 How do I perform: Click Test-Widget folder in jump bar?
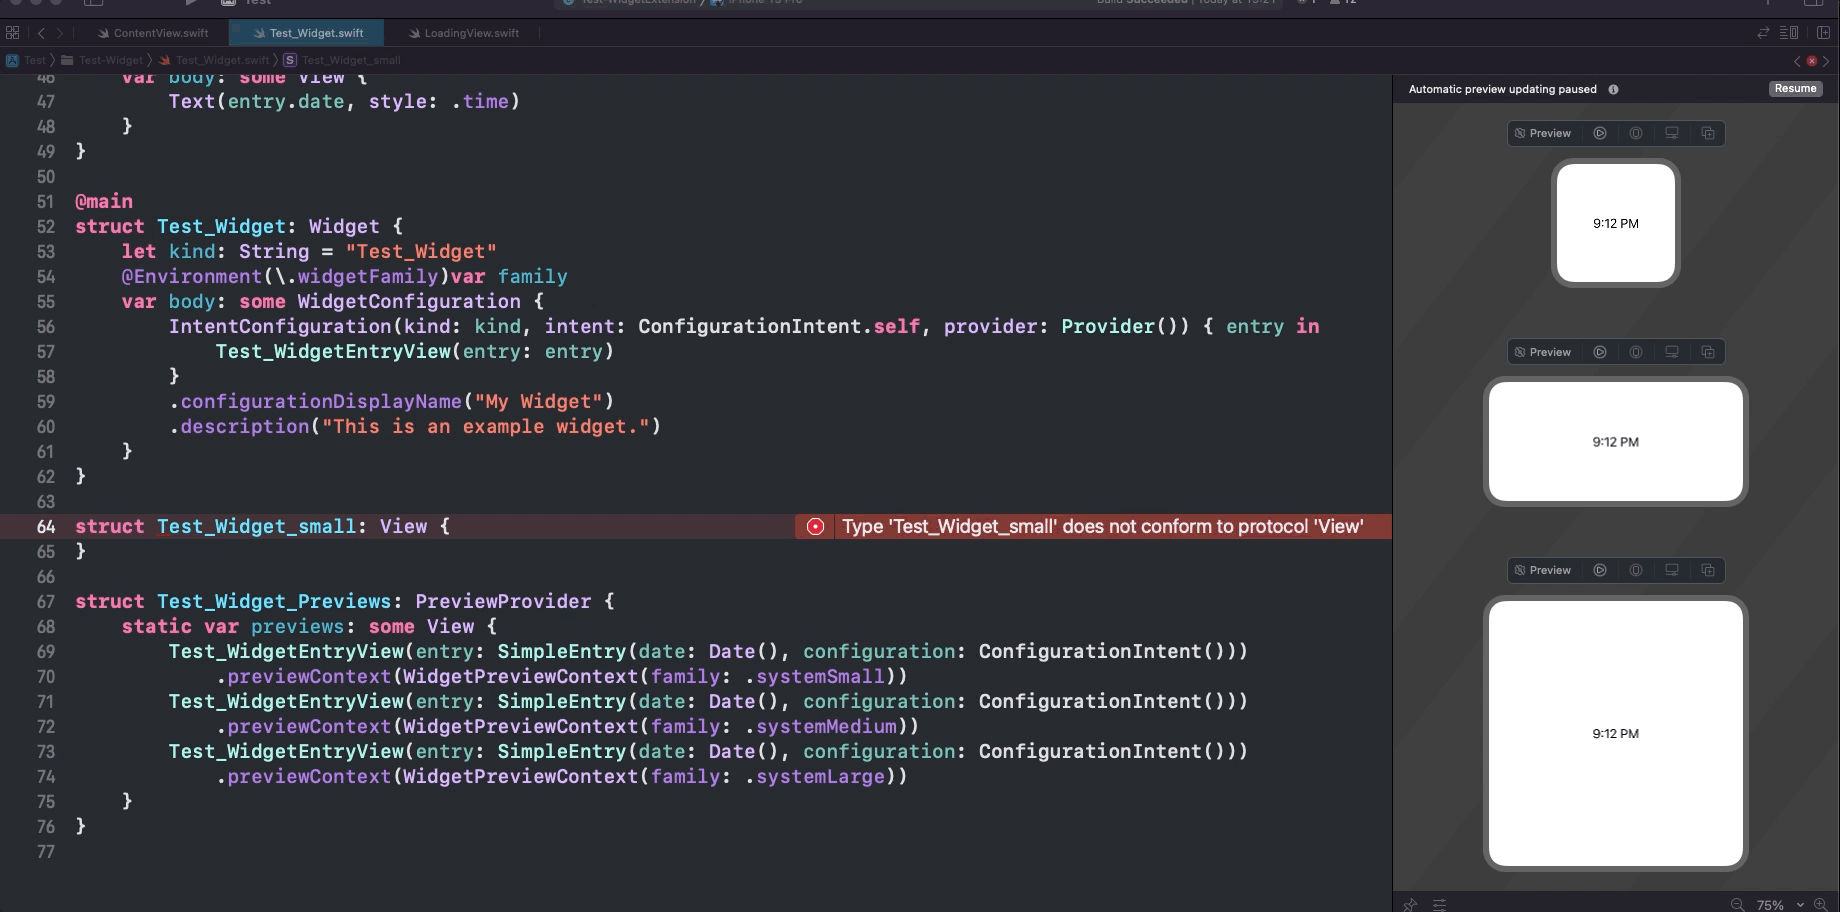pos(103,60)
